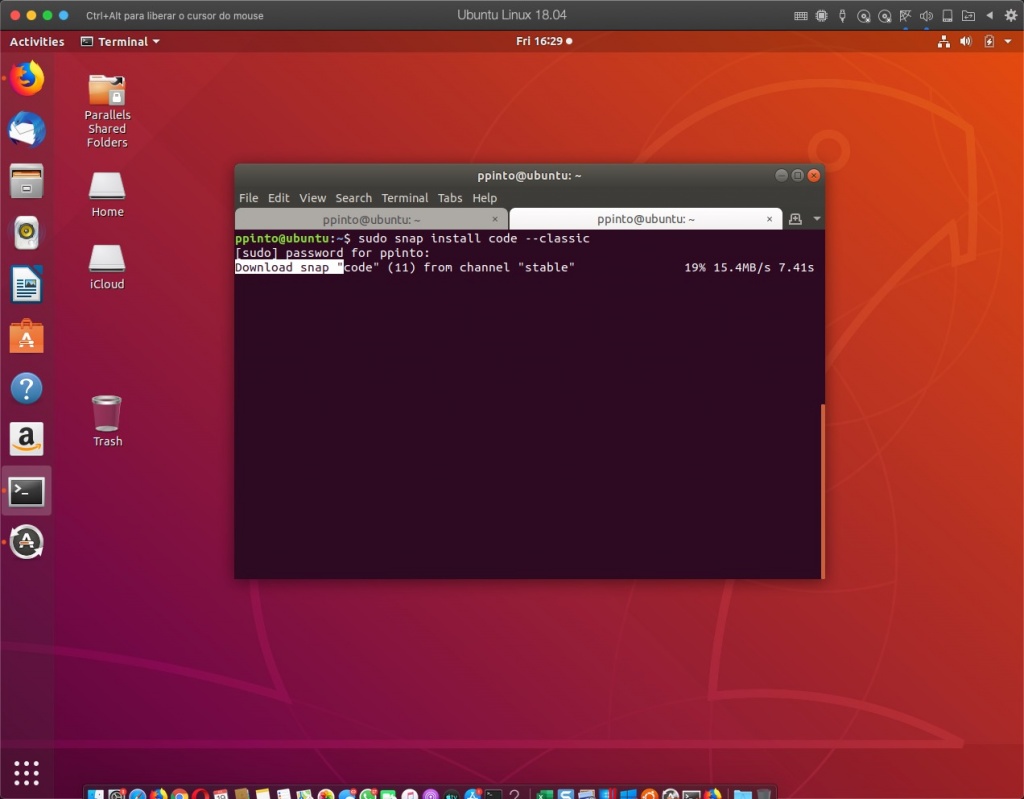Click Parallels USB devices icon

click(842, 16)
